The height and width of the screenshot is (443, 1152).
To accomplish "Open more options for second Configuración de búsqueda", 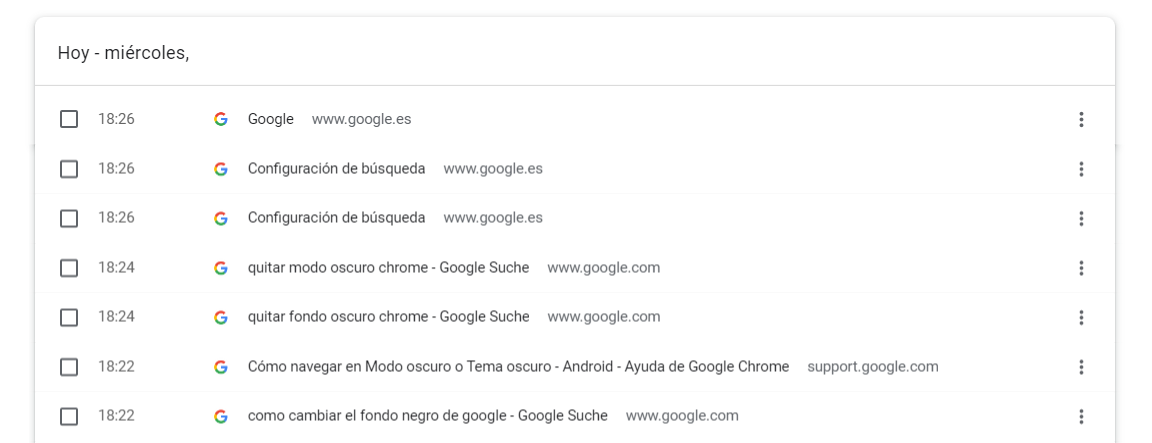I will (1081, 218).
